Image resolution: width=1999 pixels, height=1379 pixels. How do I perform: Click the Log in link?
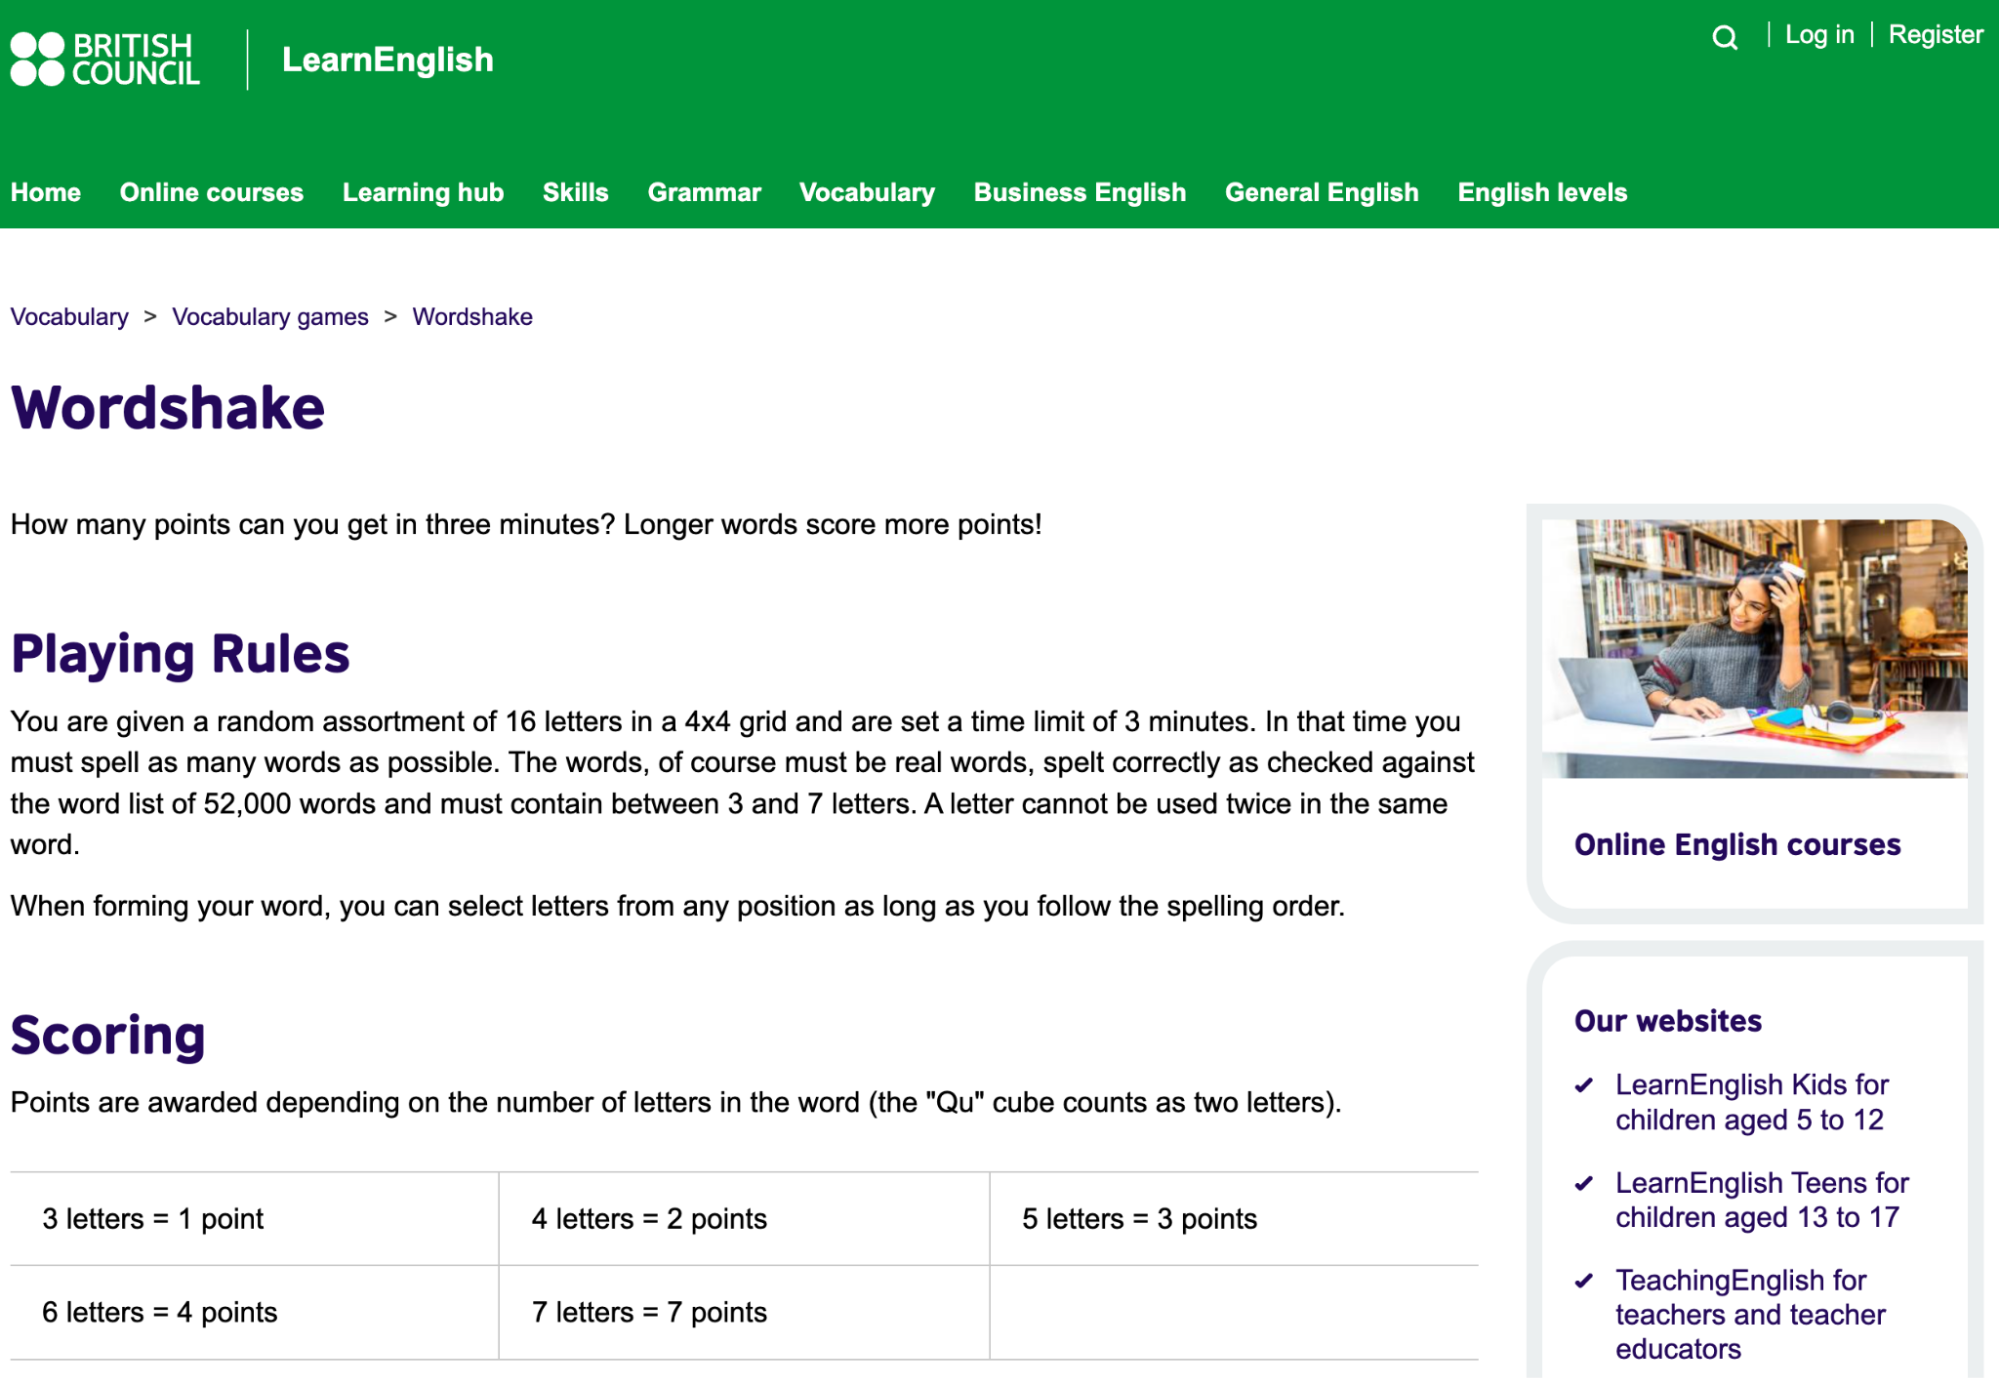(1819, 35)
